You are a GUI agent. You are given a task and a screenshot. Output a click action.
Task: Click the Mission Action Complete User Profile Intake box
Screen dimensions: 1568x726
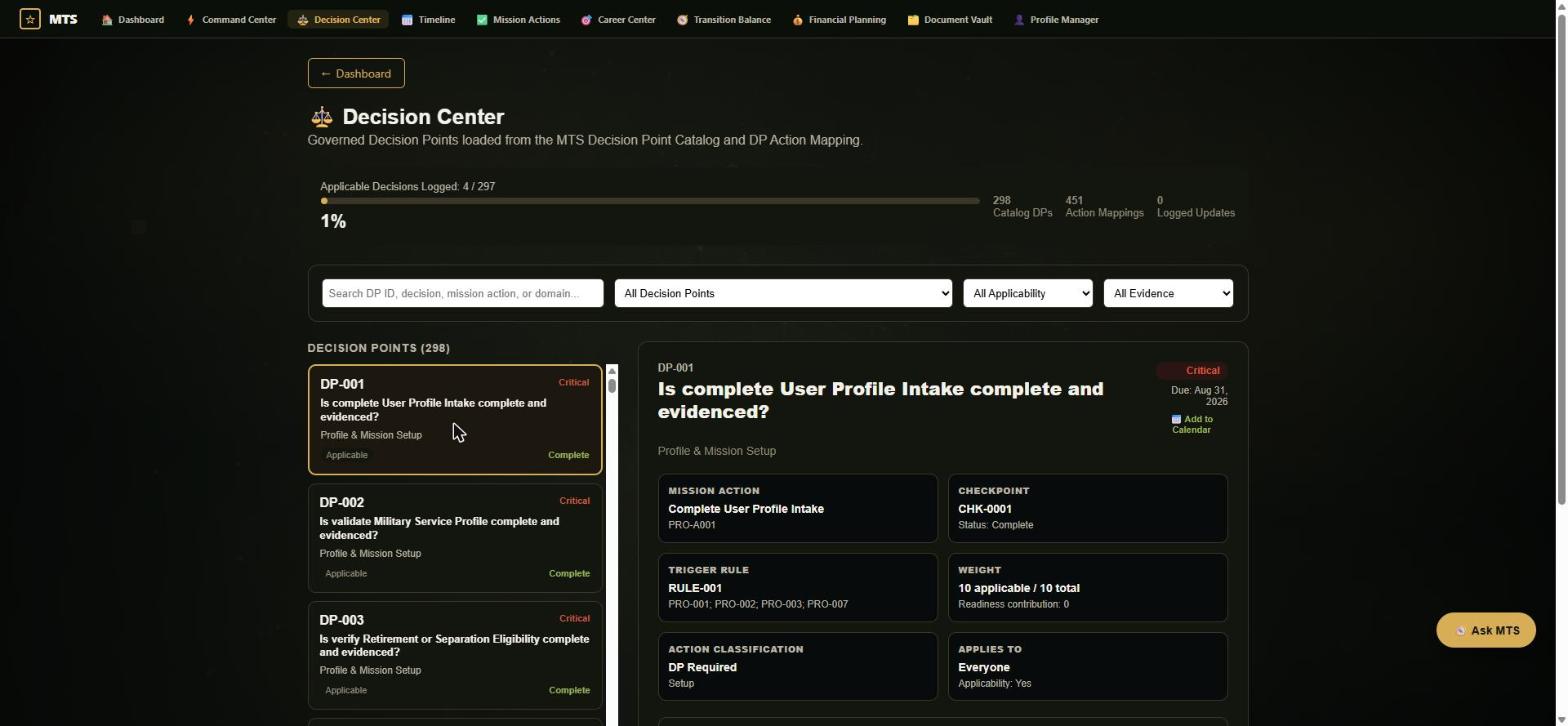click(798, 508)
